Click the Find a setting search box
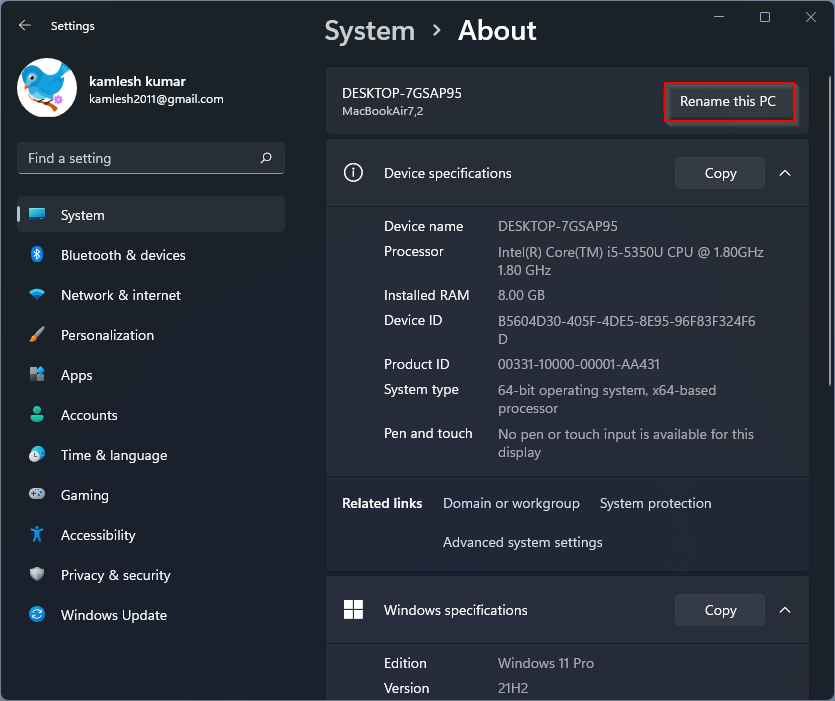This screenshot has height=701, width=835. tap(150, 158)
